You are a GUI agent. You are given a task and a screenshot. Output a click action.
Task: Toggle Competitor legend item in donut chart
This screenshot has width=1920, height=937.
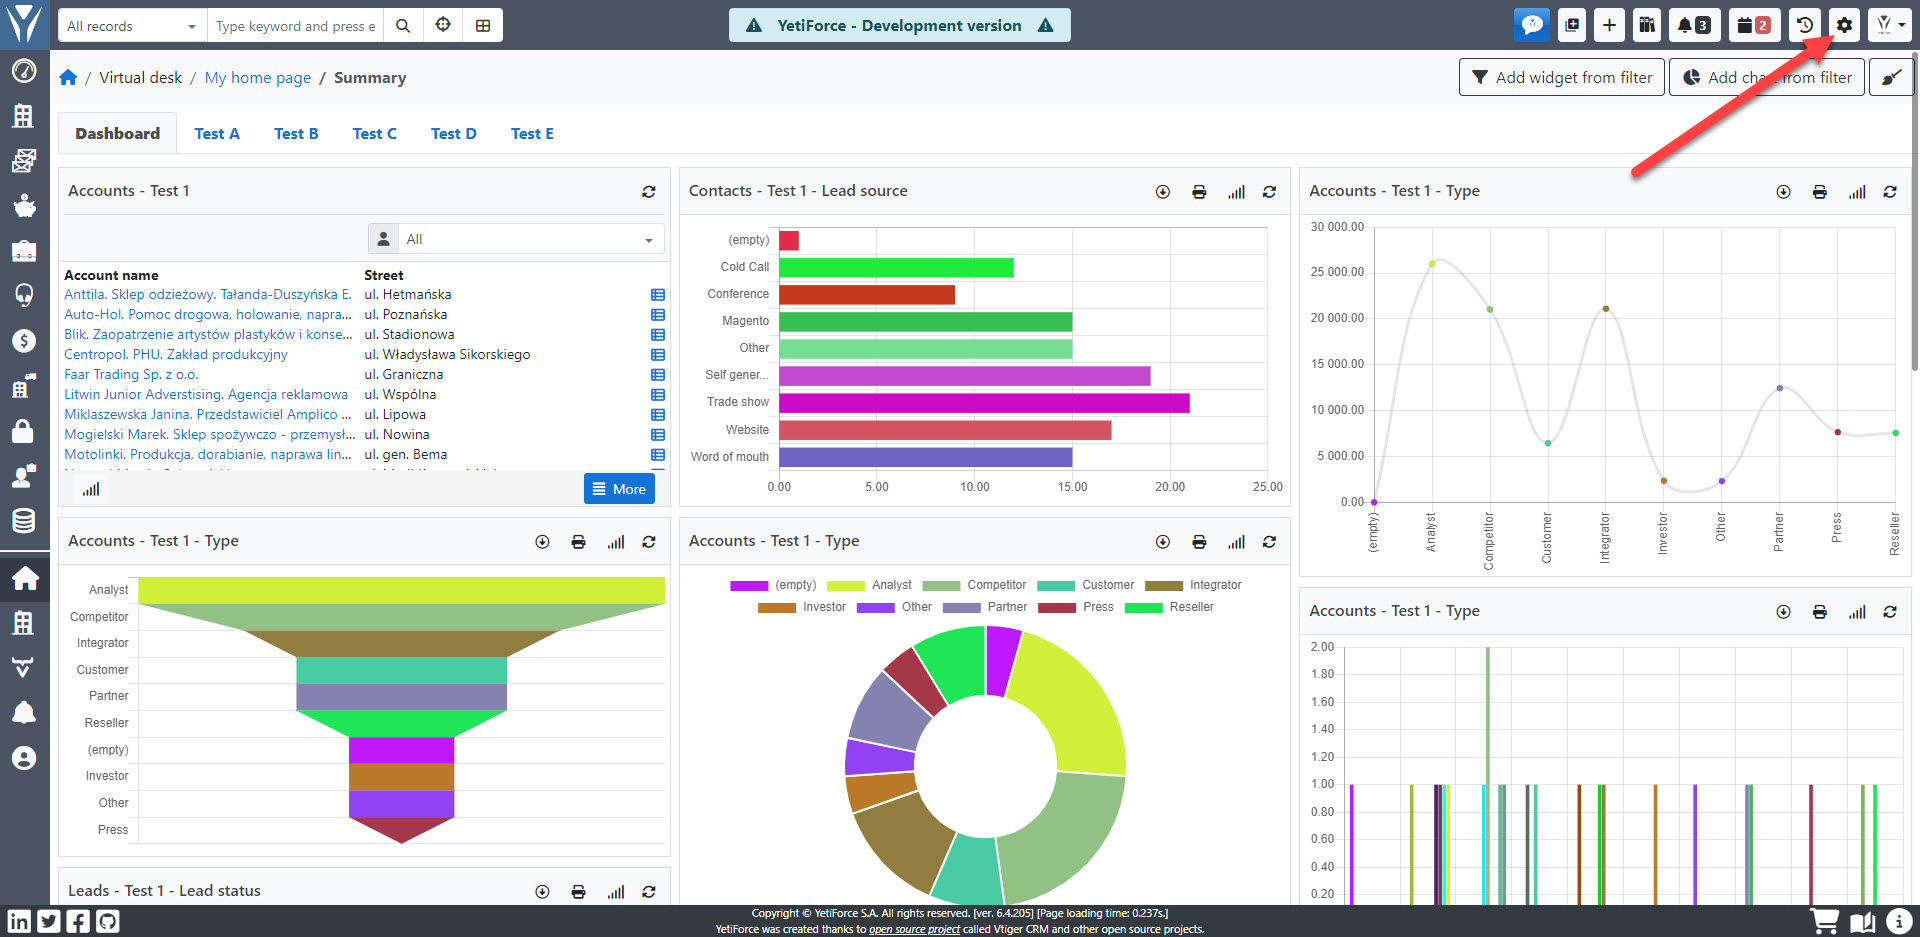pos(974,585)
